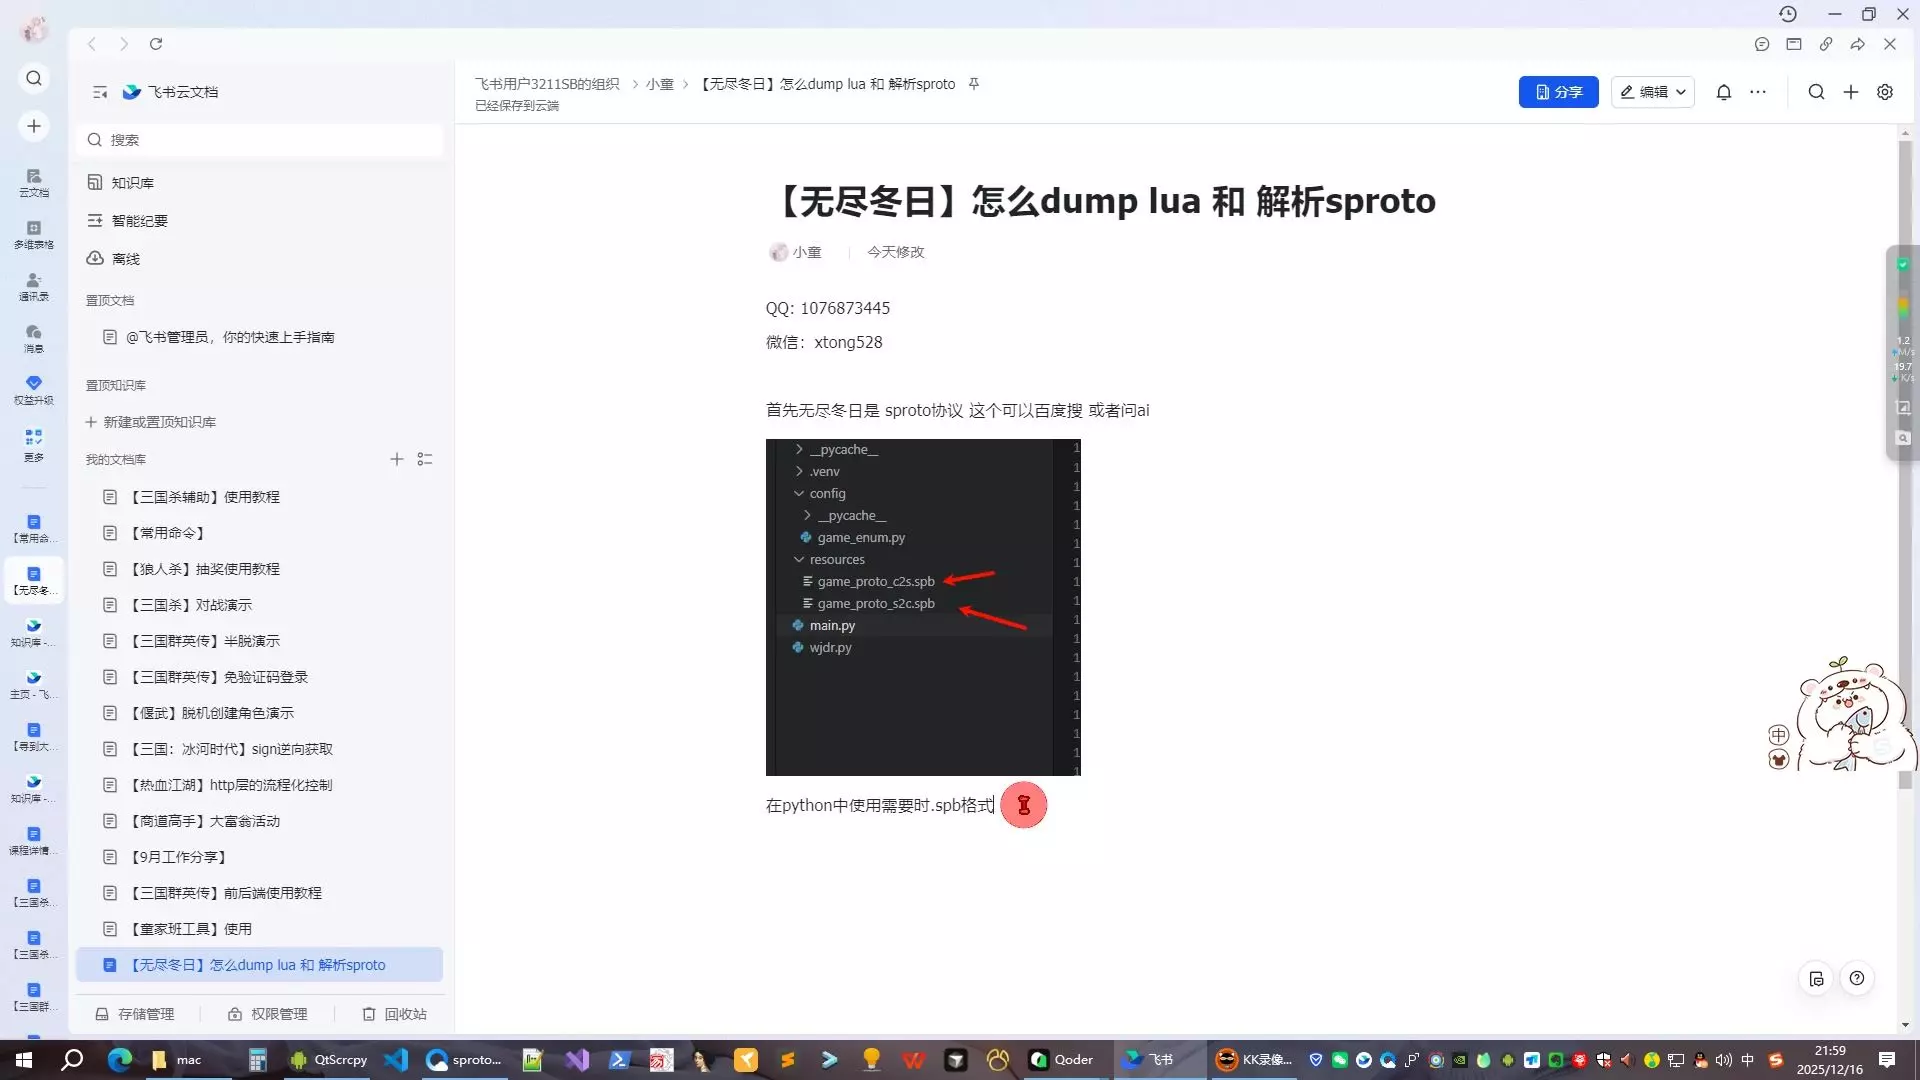The height and width of the screenshot is (1080, 1920).
Task: Click the 搜索 input field
Action: (x=260, y=140)
